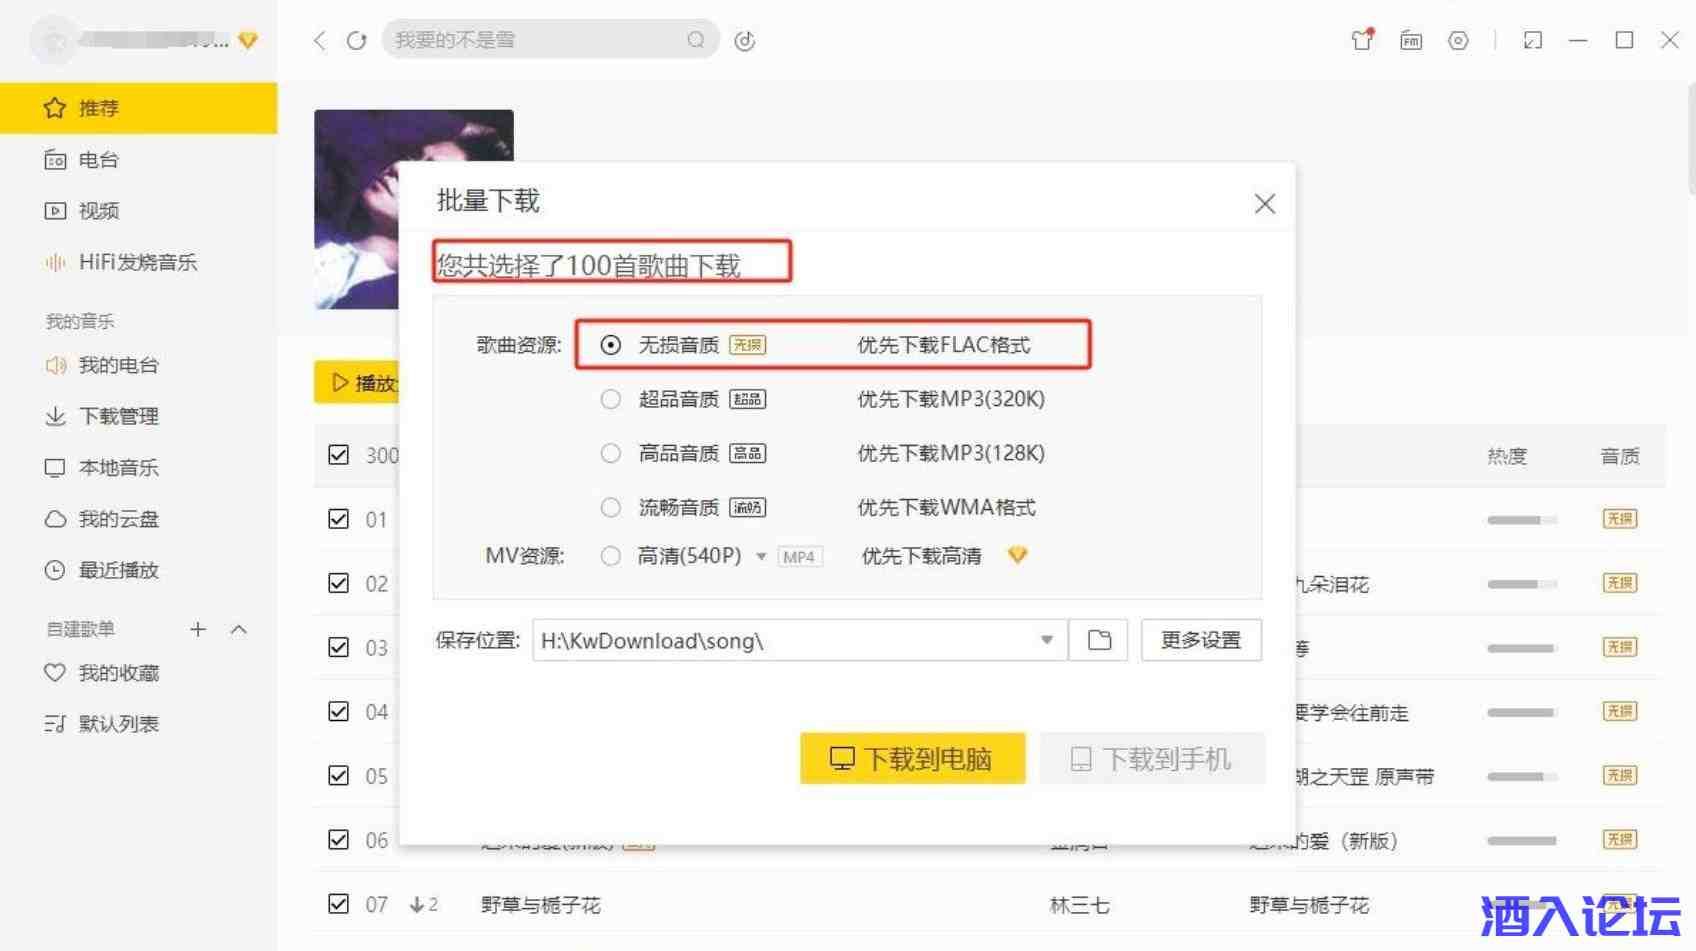This screenshot has width=1696, height=951.
Task: Click the save path field H:\KwDownload\song\
Action: (x=800, y=640)
